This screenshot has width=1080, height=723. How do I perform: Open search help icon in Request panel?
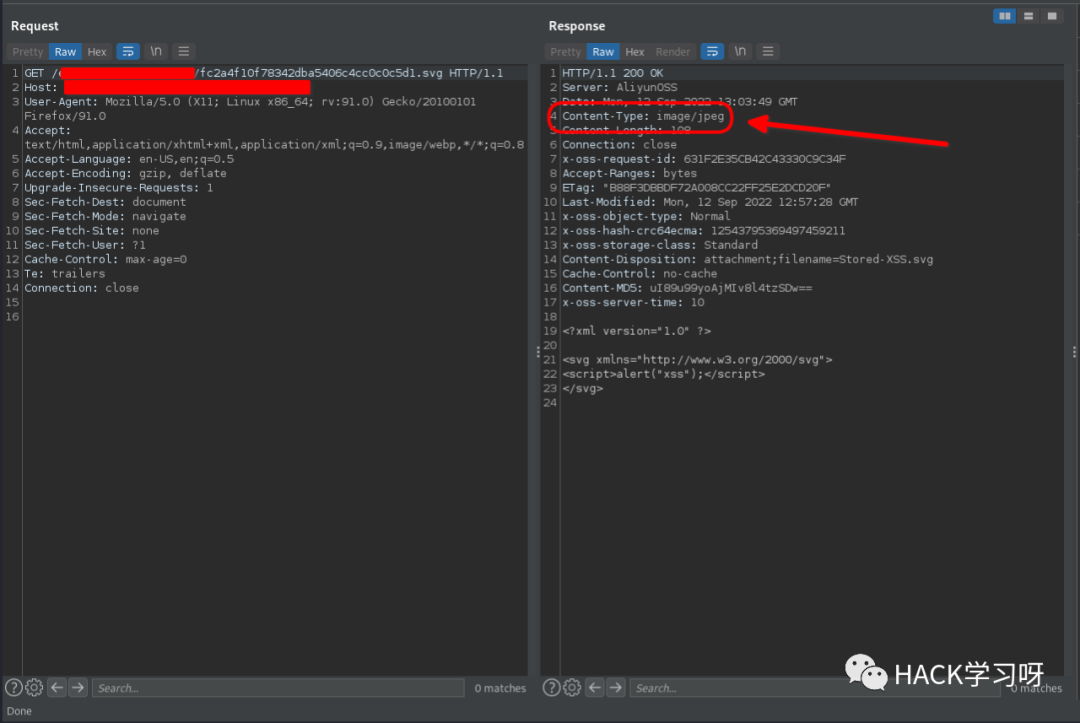click(x=13, y=687)
